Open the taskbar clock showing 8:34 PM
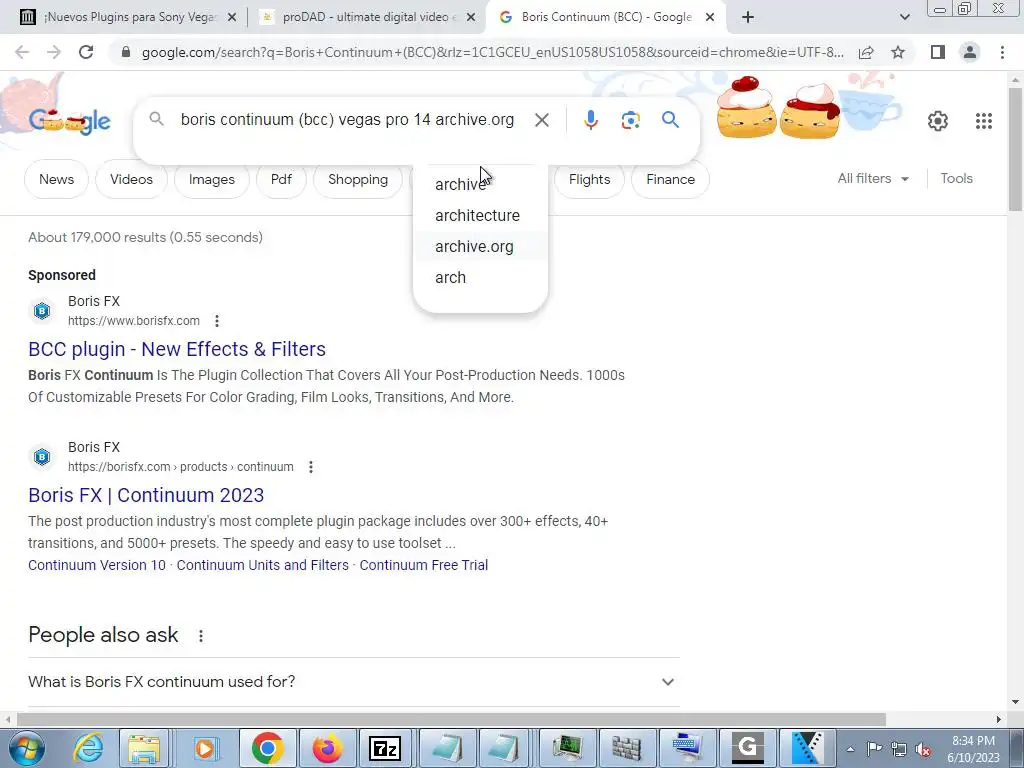 [x=973, y=749]
